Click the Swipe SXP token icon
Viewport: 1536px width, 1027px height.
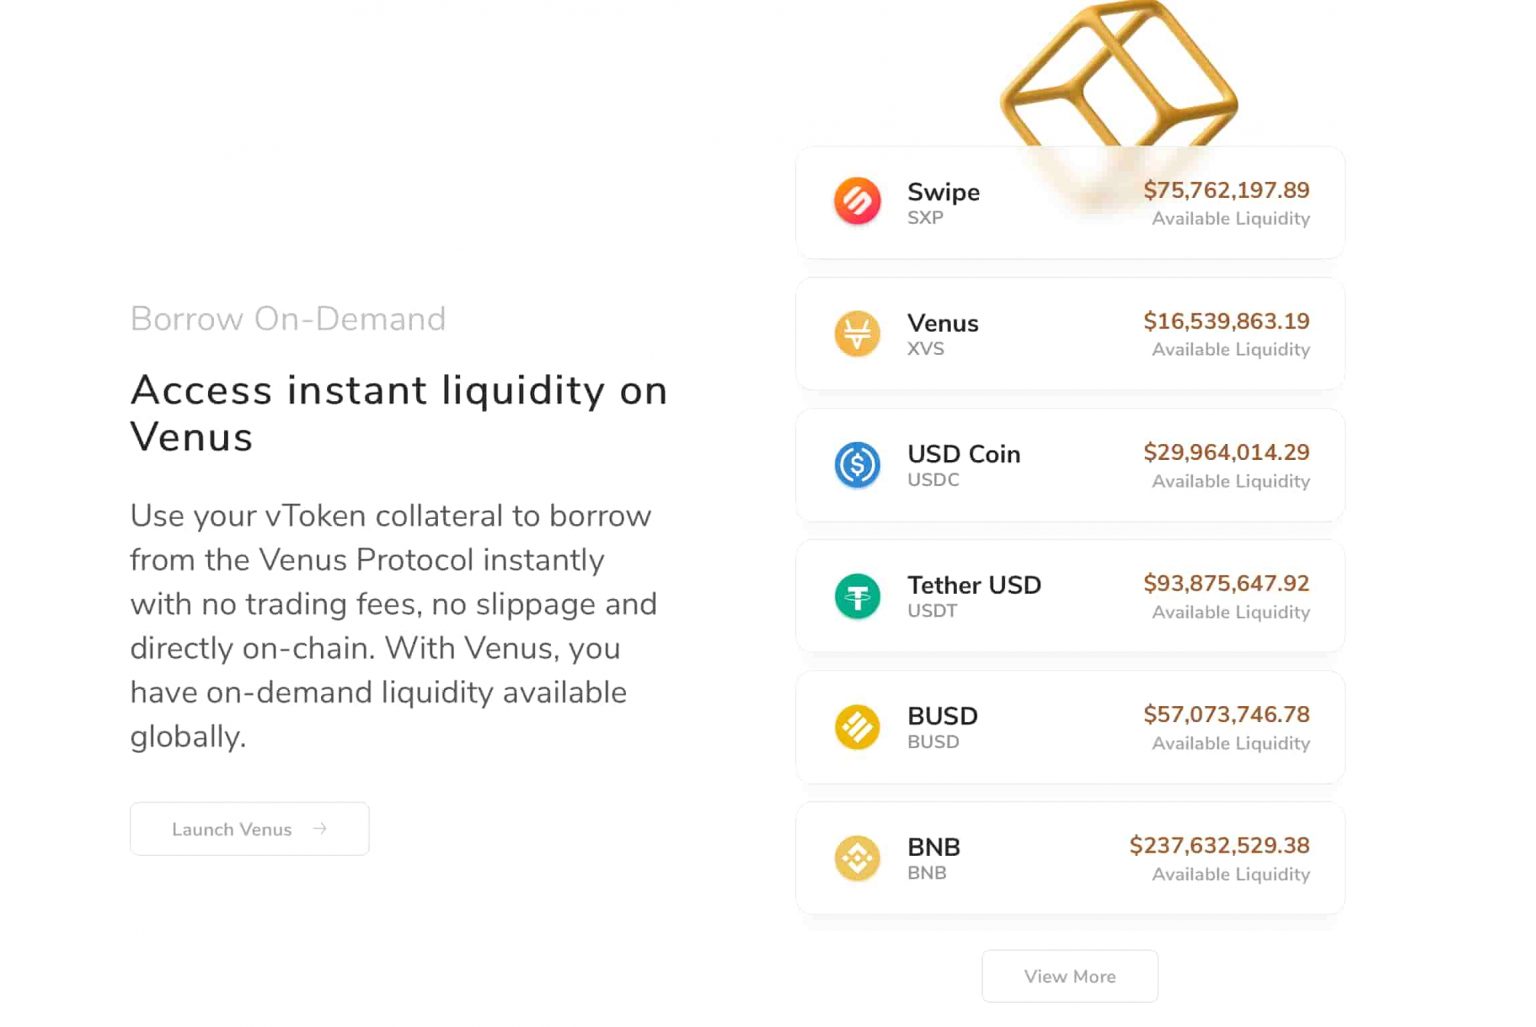click(856, 202)
